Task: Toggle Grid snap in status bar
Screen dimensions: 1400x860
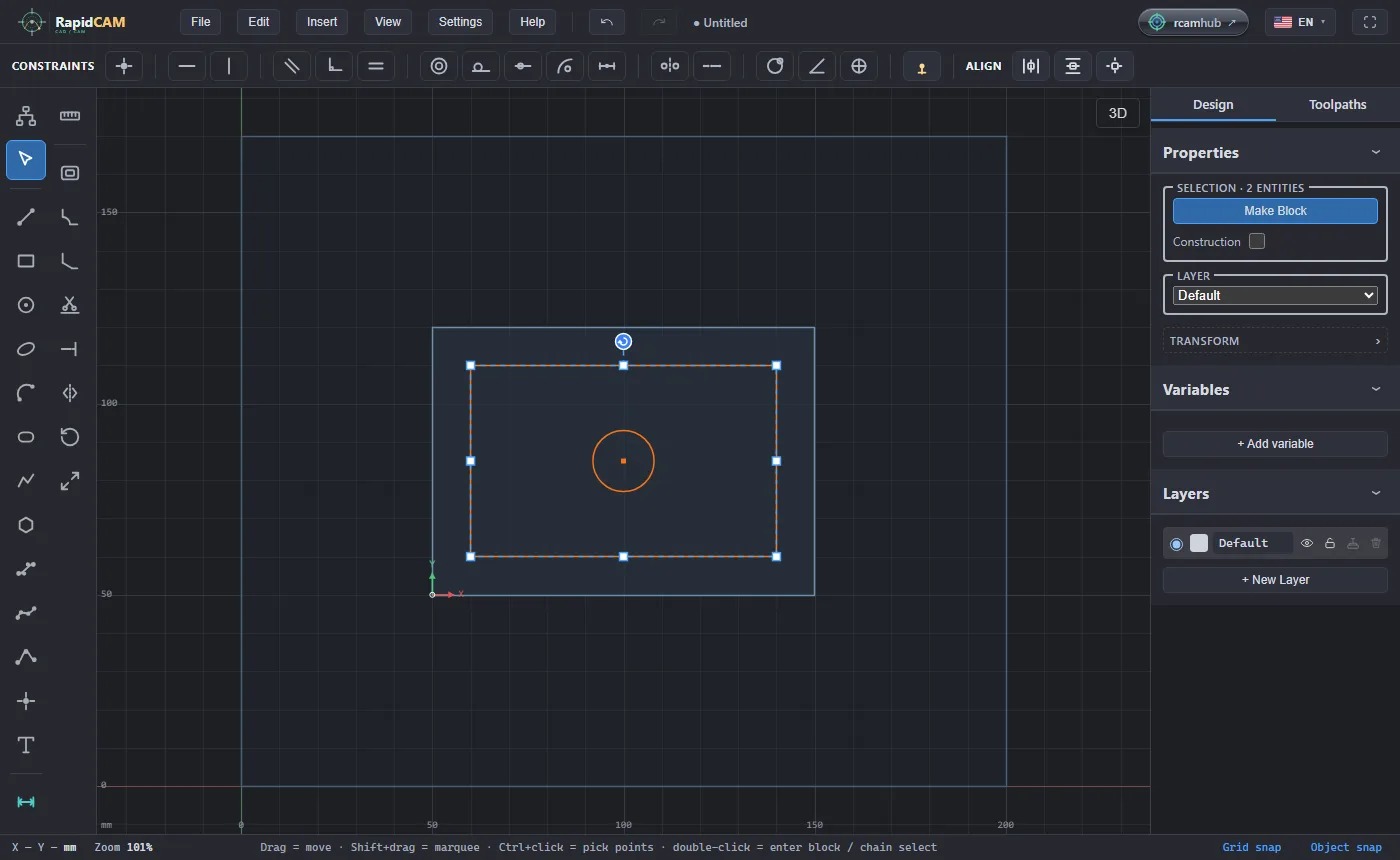Action: (1252, 847)
